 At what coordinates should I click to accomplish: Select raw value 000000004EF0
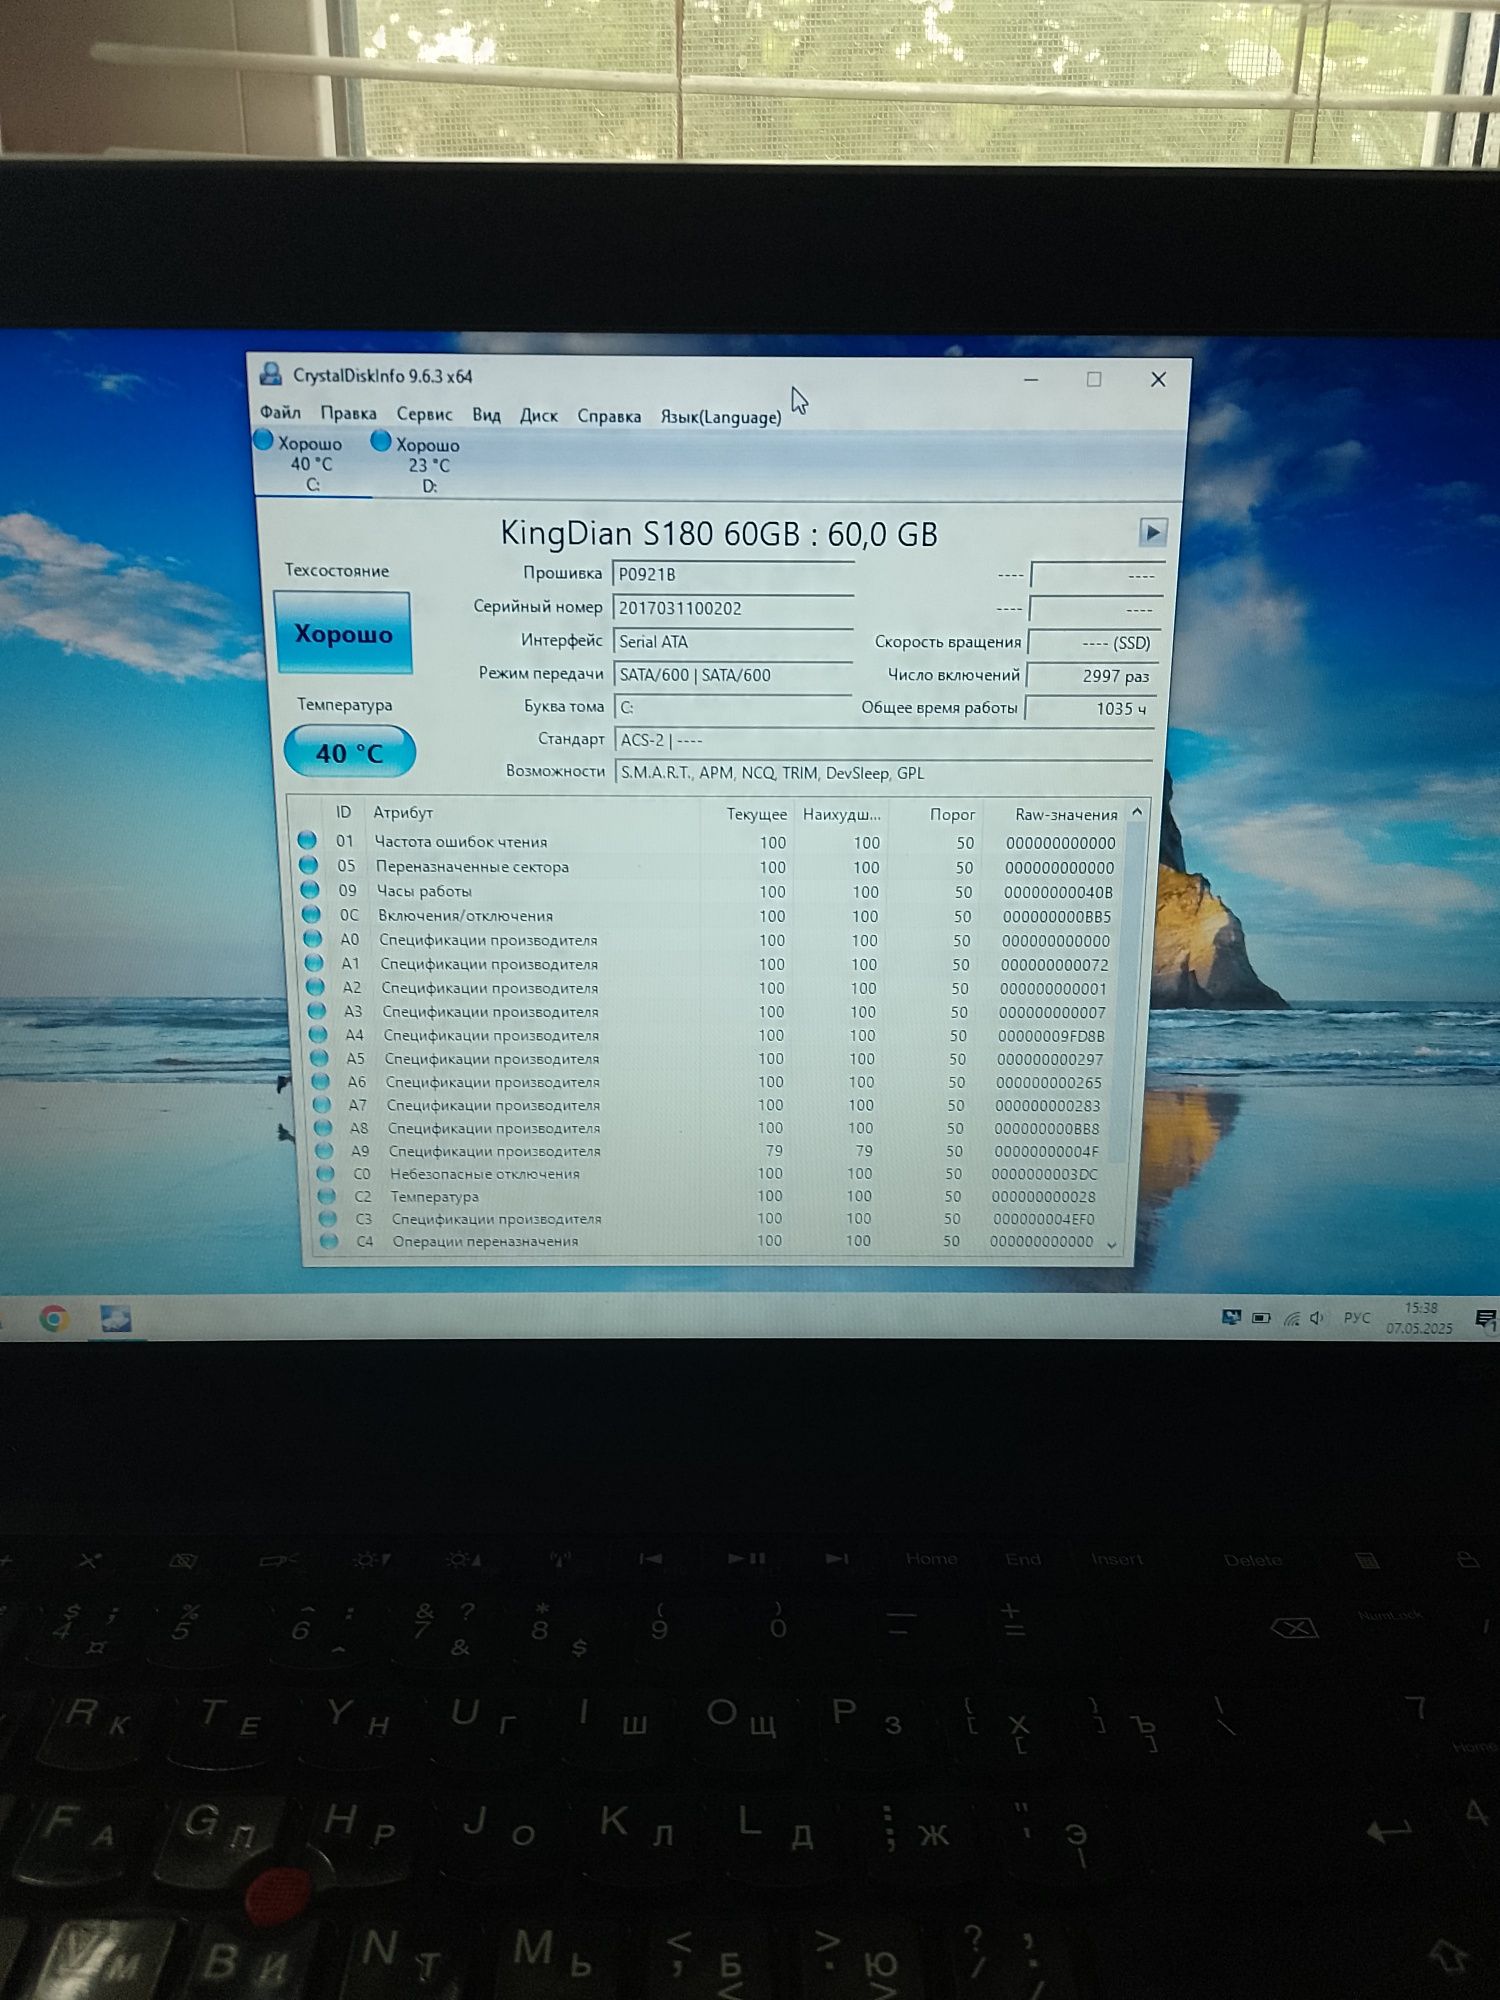pyautogui.click(x=1043, y=1219)
